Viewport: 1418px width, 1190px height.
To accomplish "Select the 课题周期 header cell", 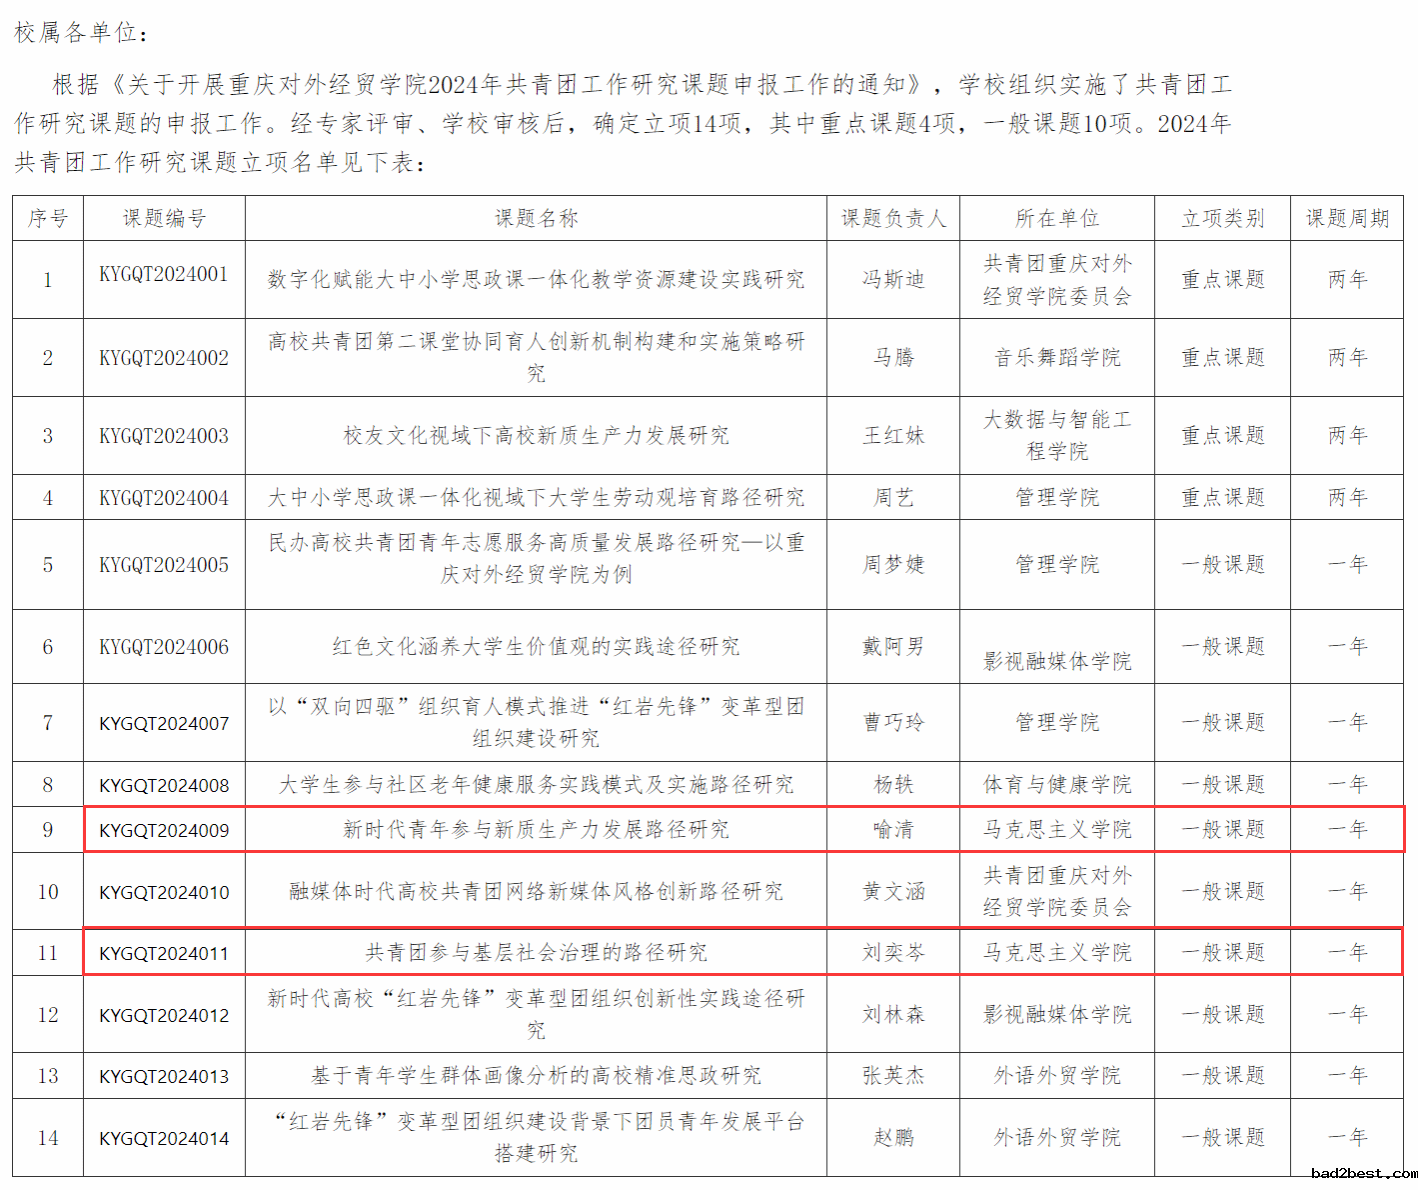I will 1347,218.
